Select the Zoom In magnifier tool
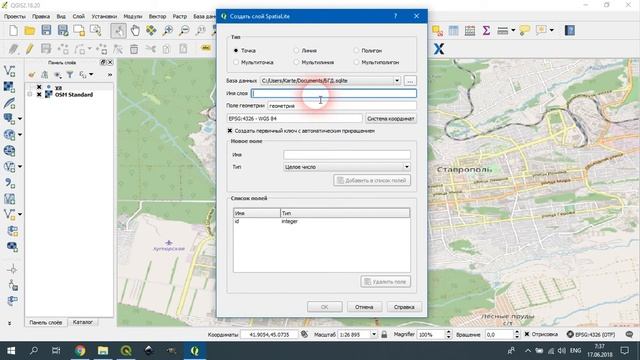 click(x=168, y=31)
